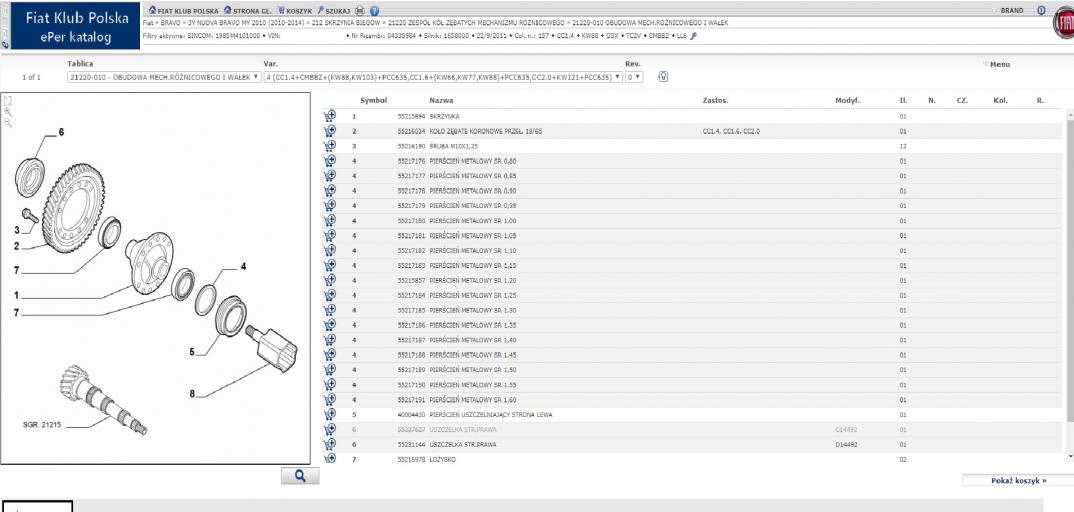Add PIERŚCIEŃ METALOWY SR 0,80 to cart

[x=329, y=160]
